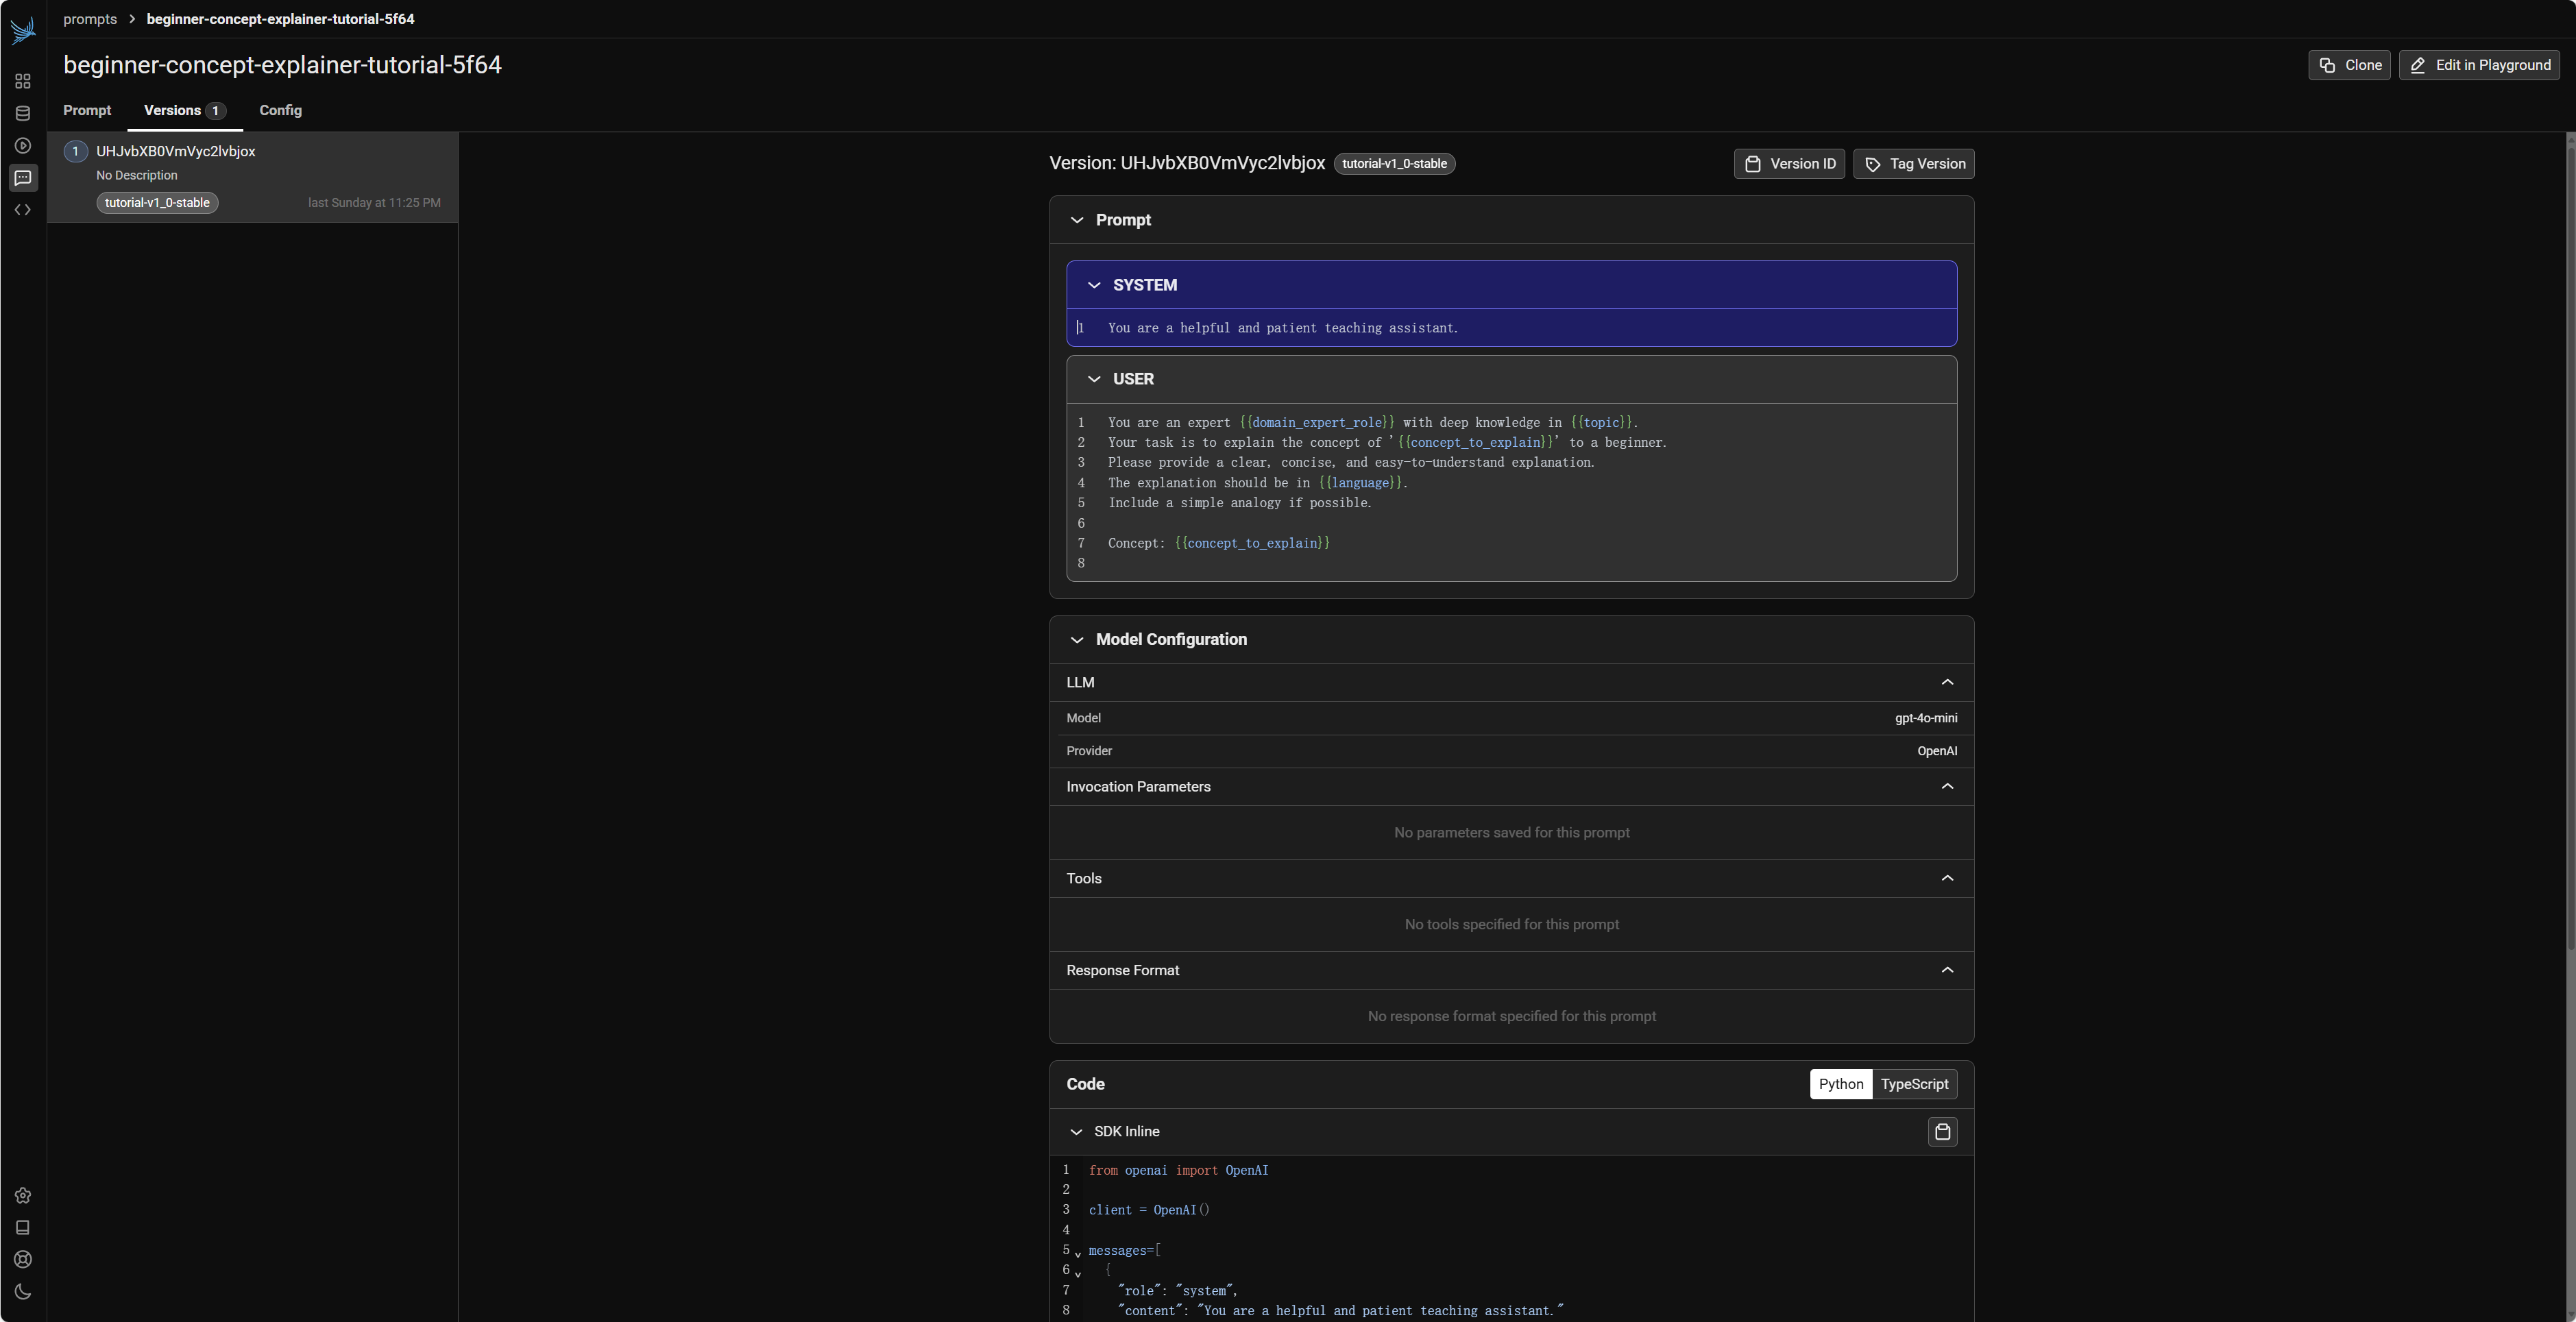The width and height of the screenshot is (2576, 1322).
Task: Copy the SDK Inline code snippet
Action: (x=1942, y=1132)
